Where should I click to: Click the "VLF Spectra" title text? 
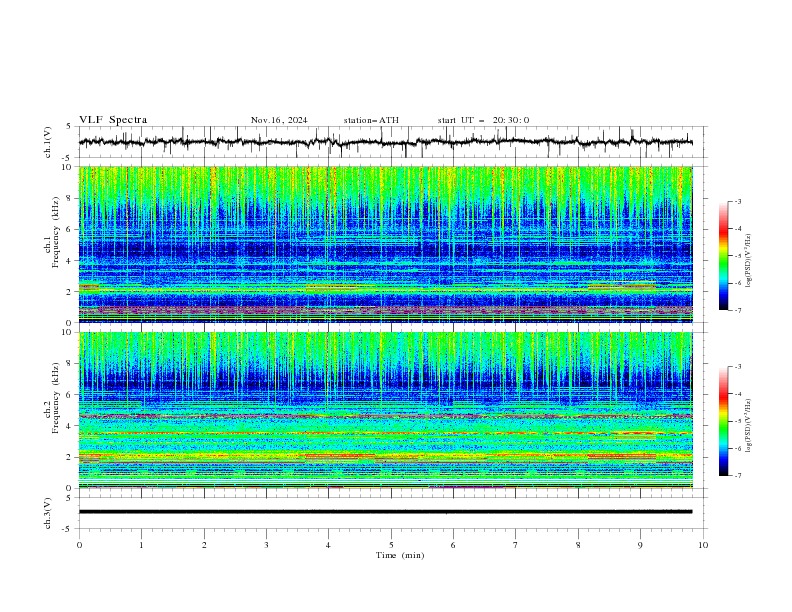[113, 120]
